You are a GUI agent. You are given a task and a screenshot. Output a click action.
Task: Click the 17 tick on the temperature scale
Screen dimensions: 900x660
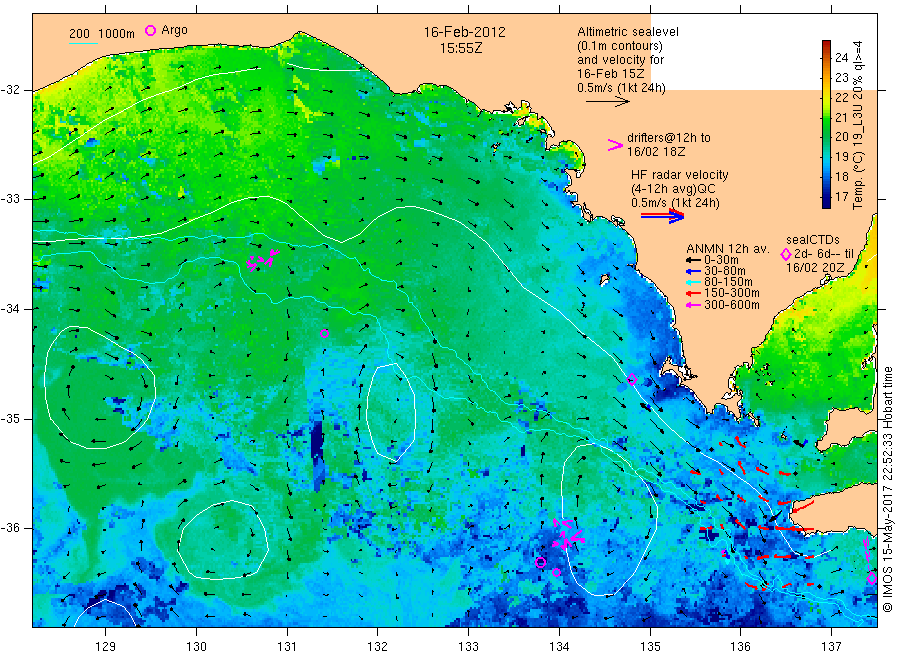841,196
